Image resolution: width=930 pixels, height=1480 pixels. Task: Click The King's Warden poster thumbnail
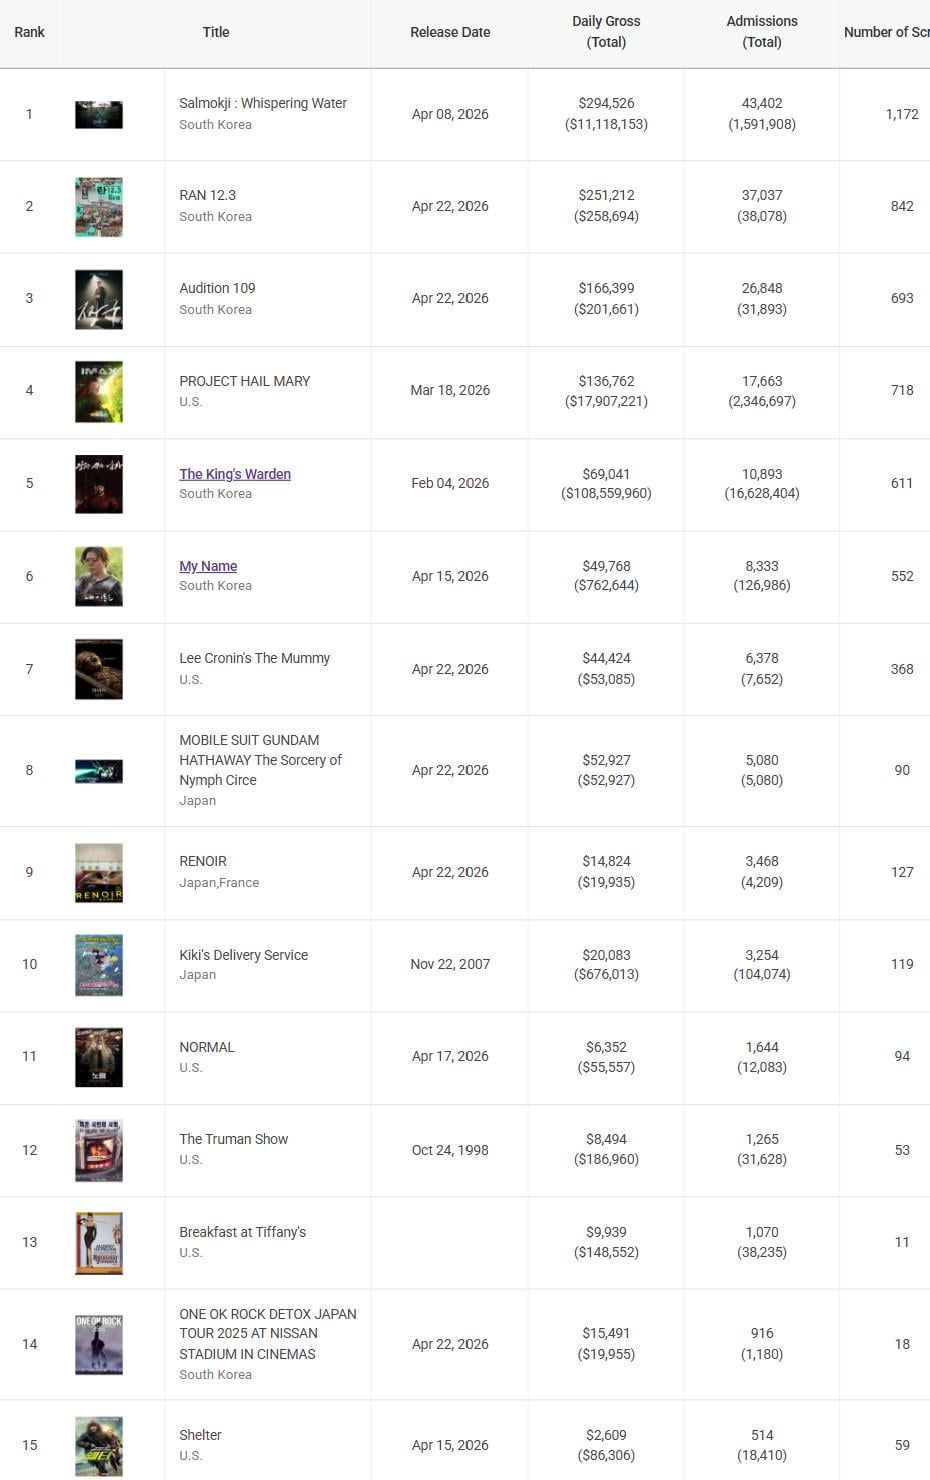[x=99, y=484]
